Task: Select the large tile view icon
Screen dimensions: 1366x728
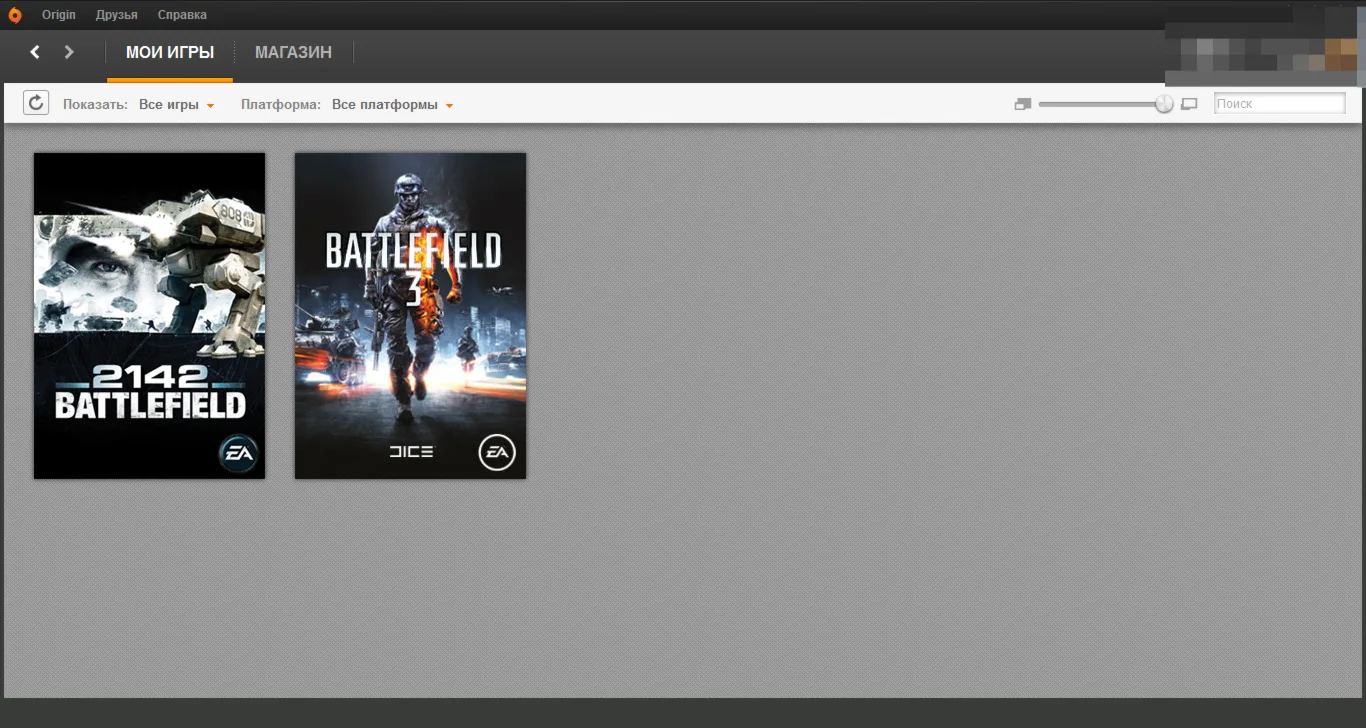Action: click(x=1189, y=103)
